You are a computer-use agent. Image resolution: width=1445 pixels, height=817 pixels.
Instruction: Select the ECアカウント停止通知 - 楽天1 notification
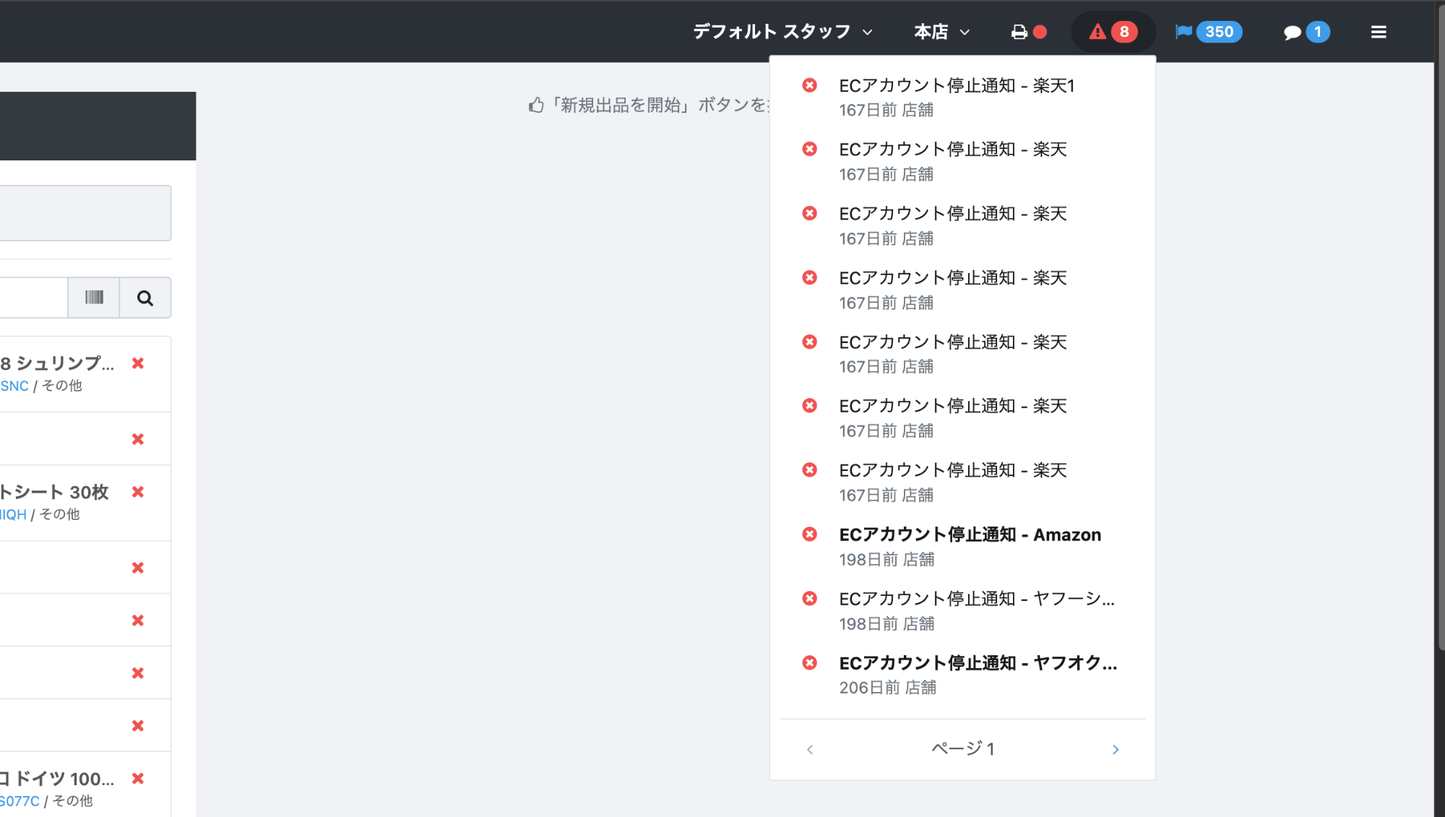957,86
